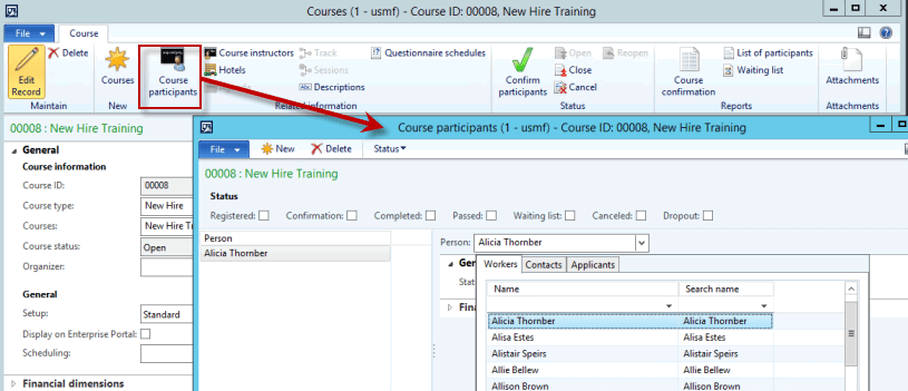Select Alistair Speirs worker row
908x391 pixels.
(x=630, y=353)
